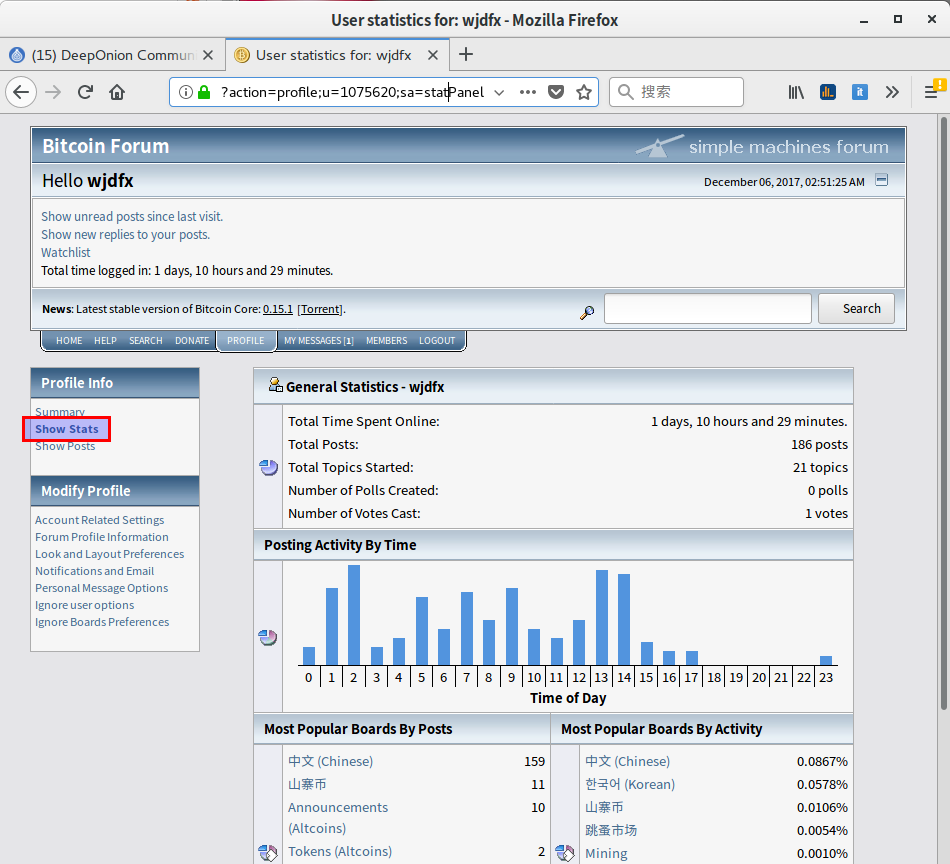This screenshot has width=950, height=864.
Task: Open the Torrent download link
Action: pos(320,309)
